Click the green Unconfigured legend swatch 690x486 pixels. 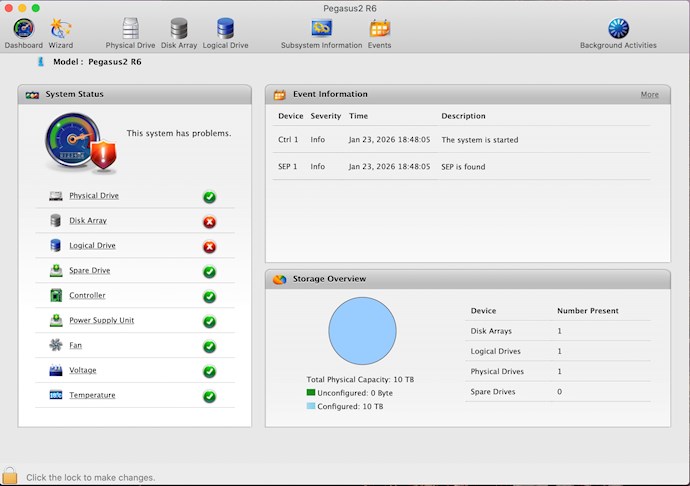pos(311,393)
